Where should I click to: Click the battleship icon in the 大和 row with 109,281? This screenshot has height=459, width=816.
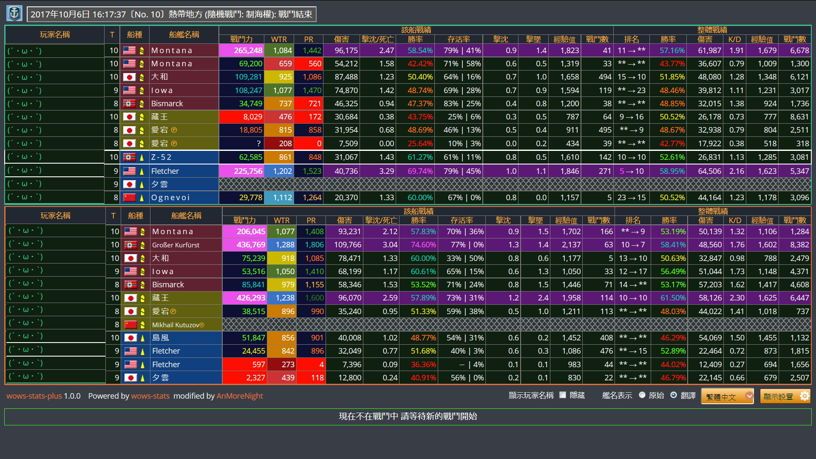point(142,77)
